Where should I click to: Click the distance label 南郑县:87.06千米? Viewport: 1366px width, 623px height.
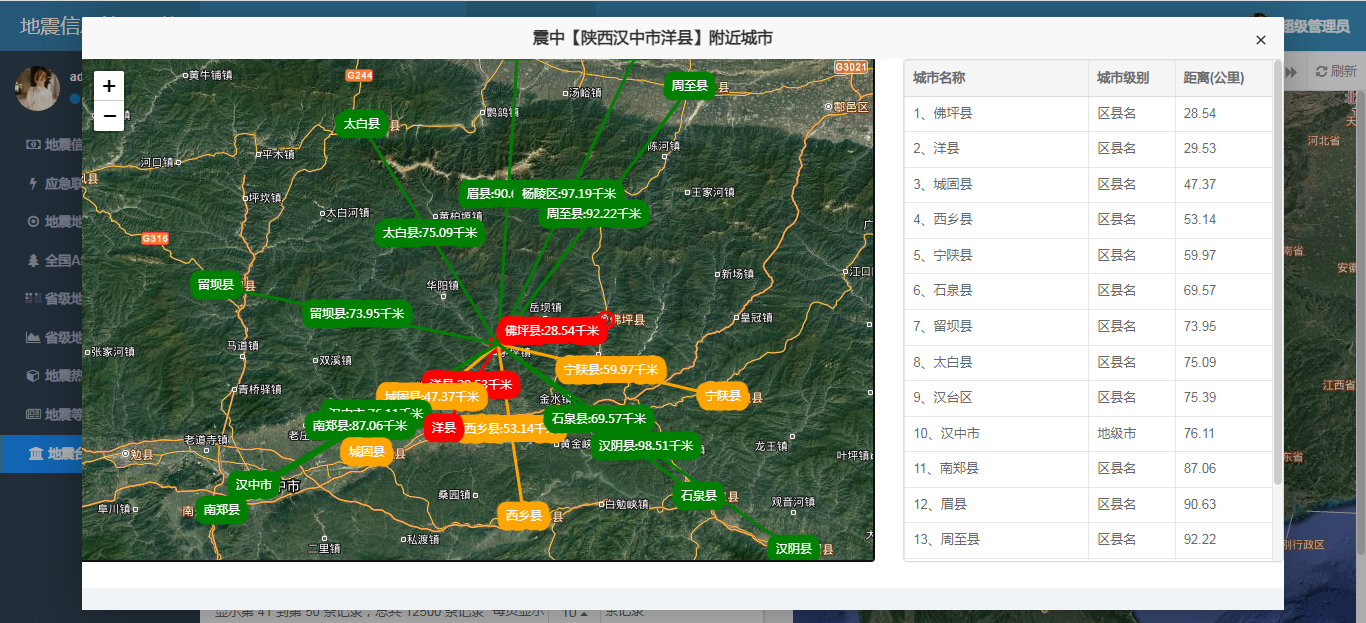(361, 426)
